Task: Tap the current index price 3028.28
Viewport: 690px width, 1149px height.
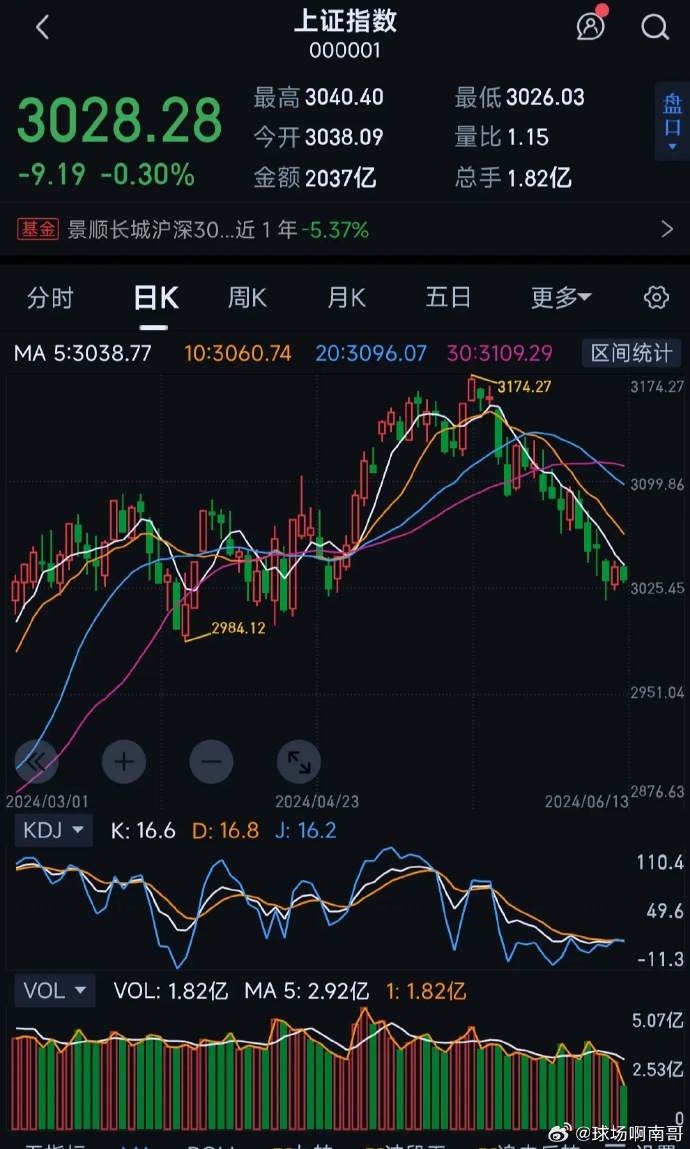Action: 119,119
